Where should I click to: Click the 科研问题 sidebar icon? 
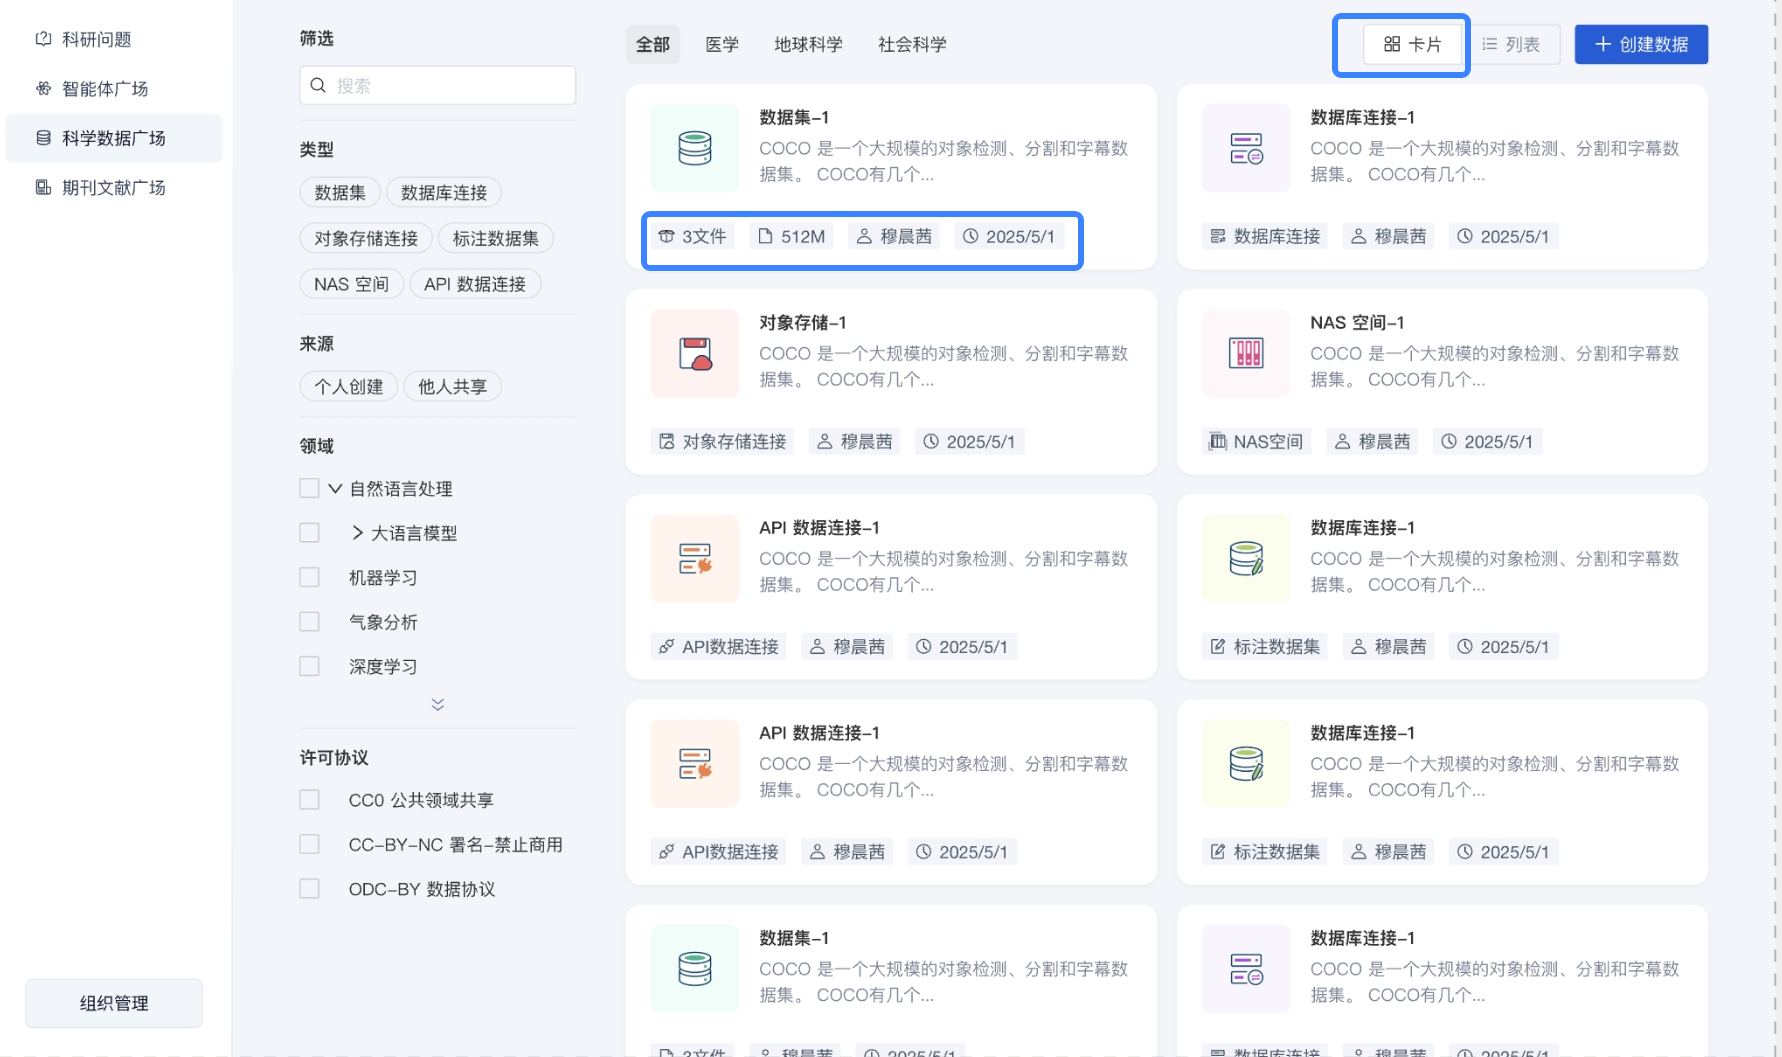pos(43,39)
